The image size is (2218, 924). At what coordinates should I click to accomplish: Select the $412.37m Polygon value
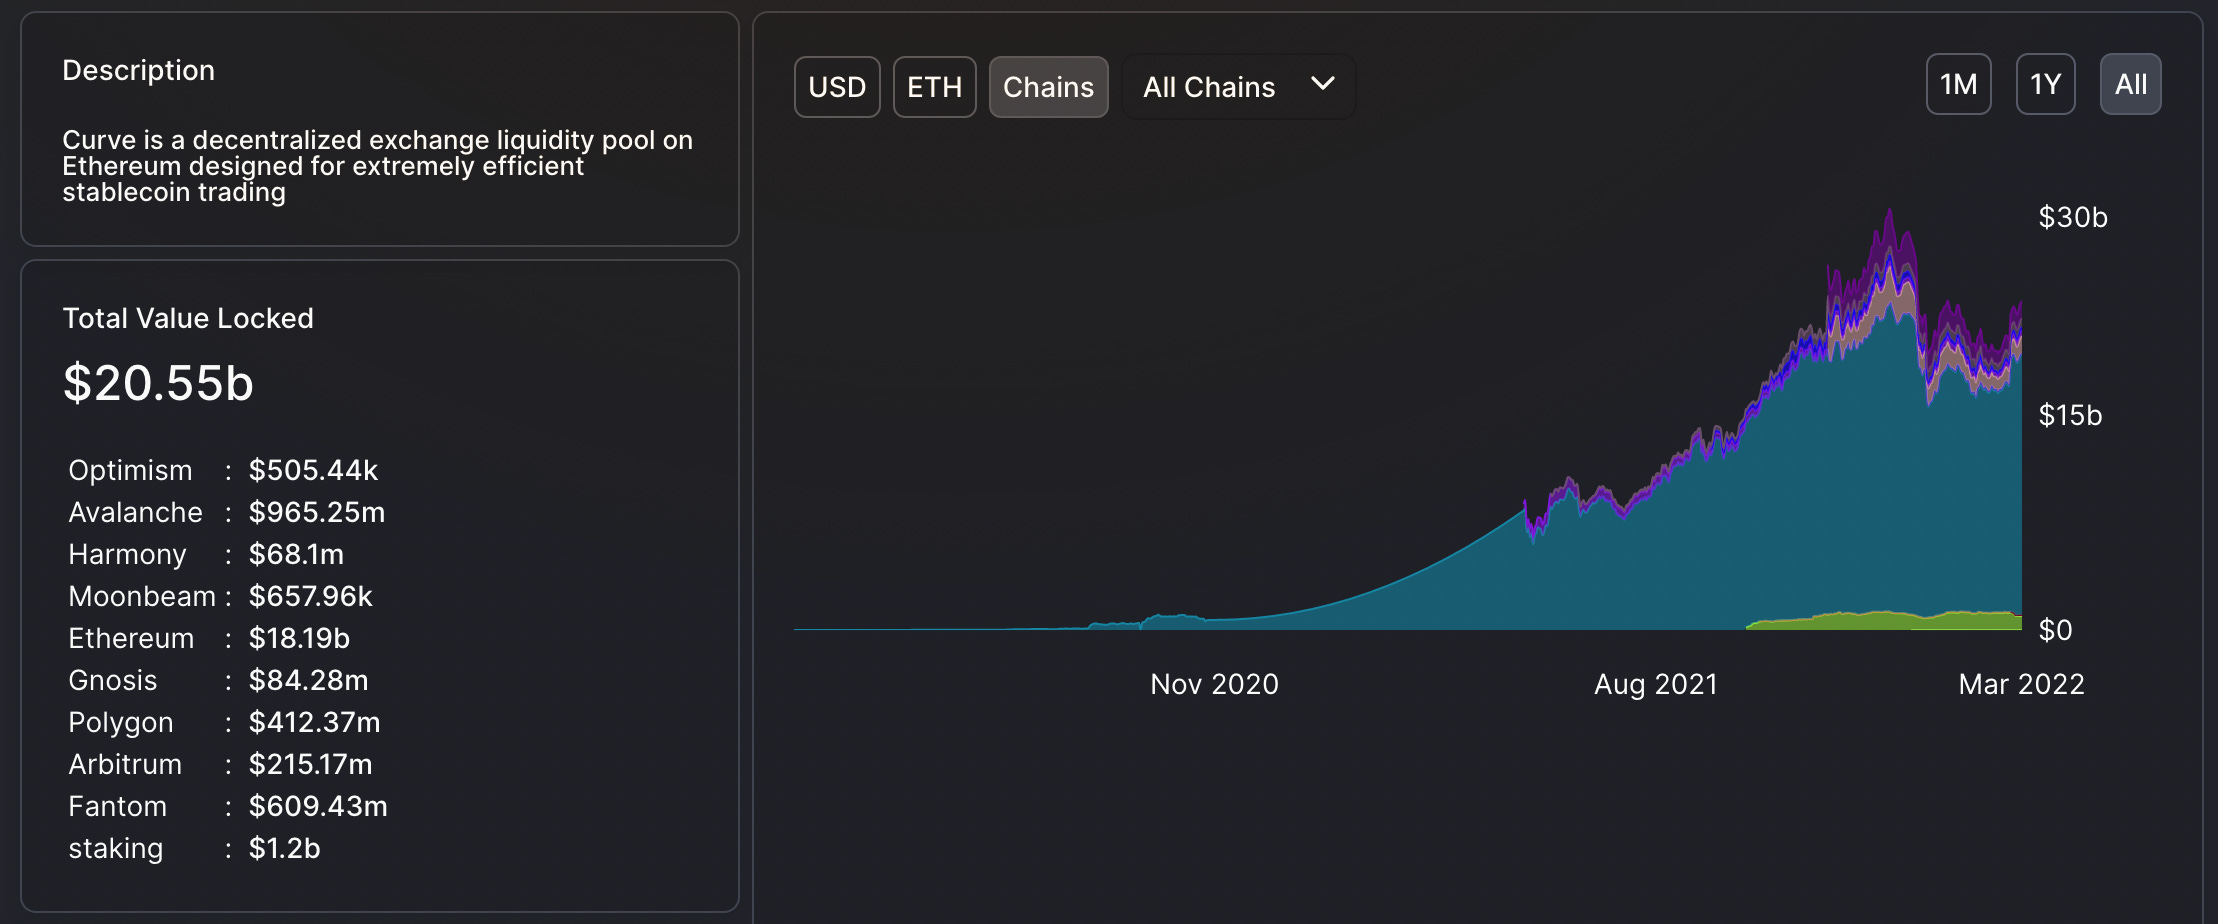coord(314,722)
